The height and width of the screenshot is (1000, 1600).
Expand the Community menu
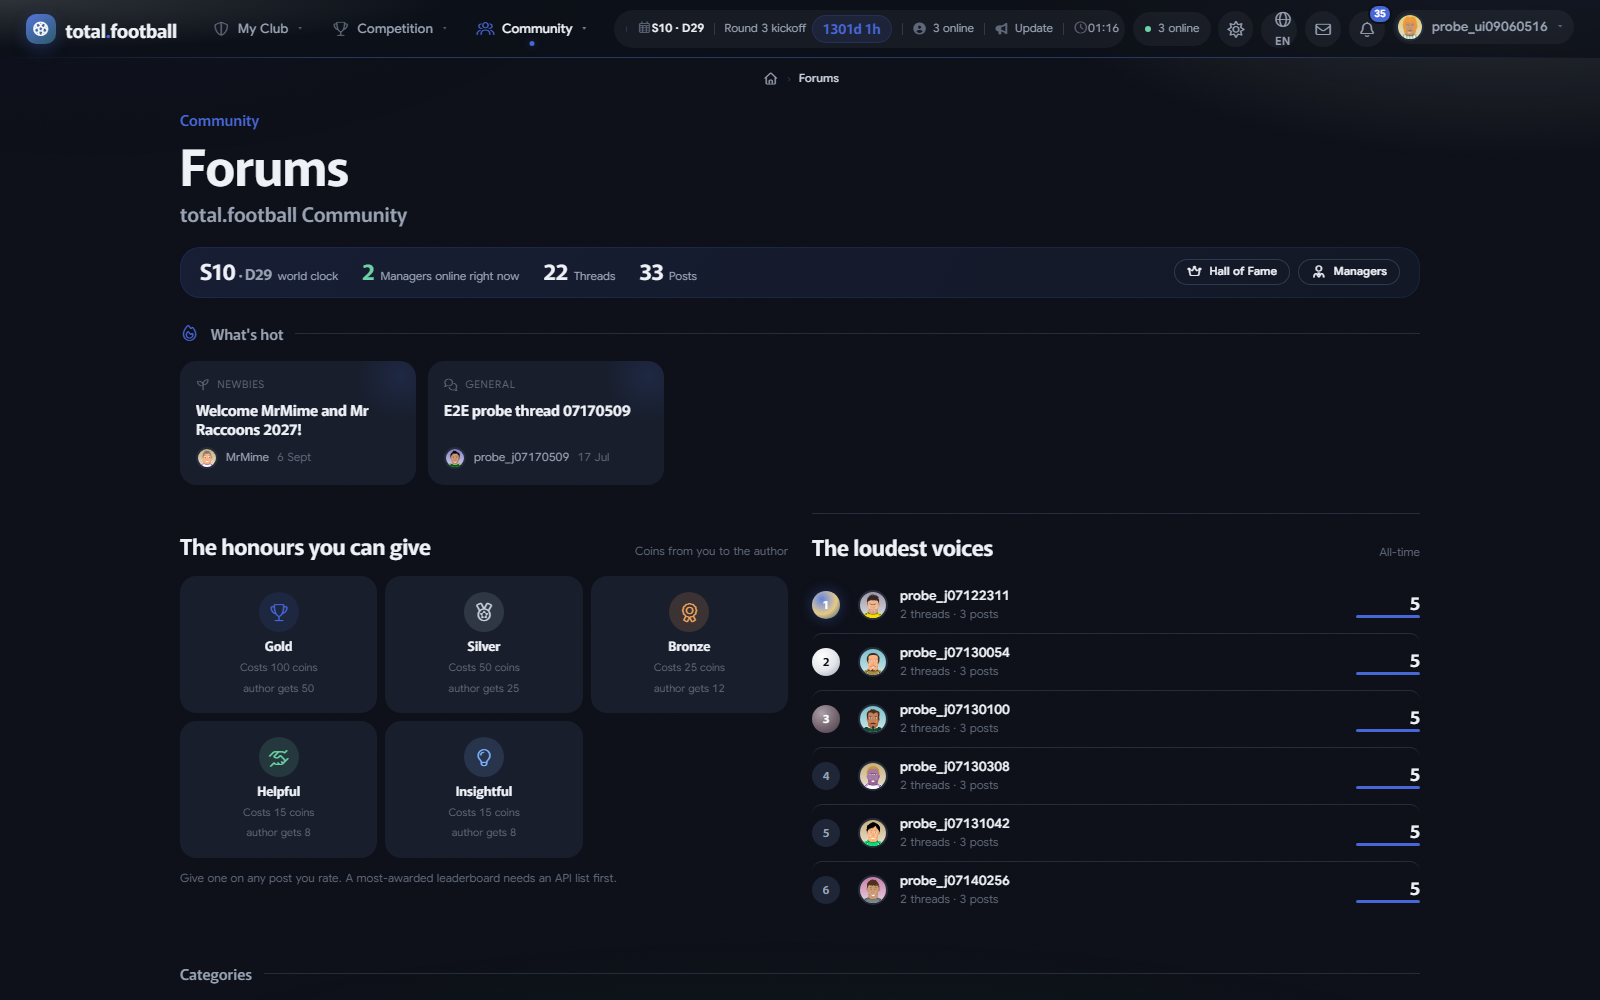pos(532,29)
